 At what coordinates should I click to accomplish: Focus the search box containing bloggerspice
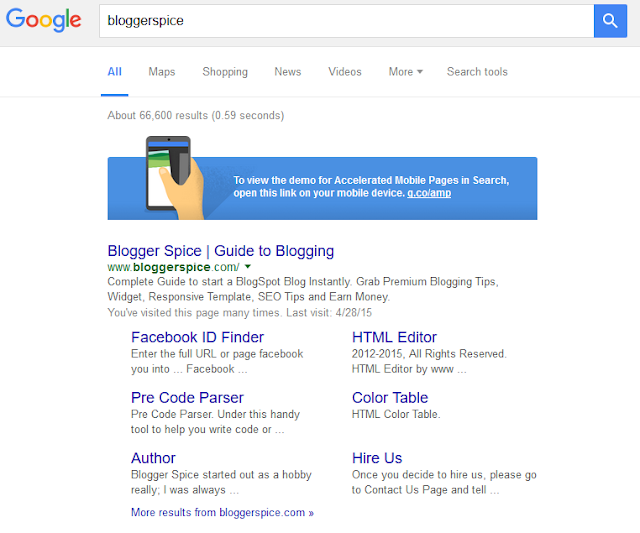pos(347,21)
